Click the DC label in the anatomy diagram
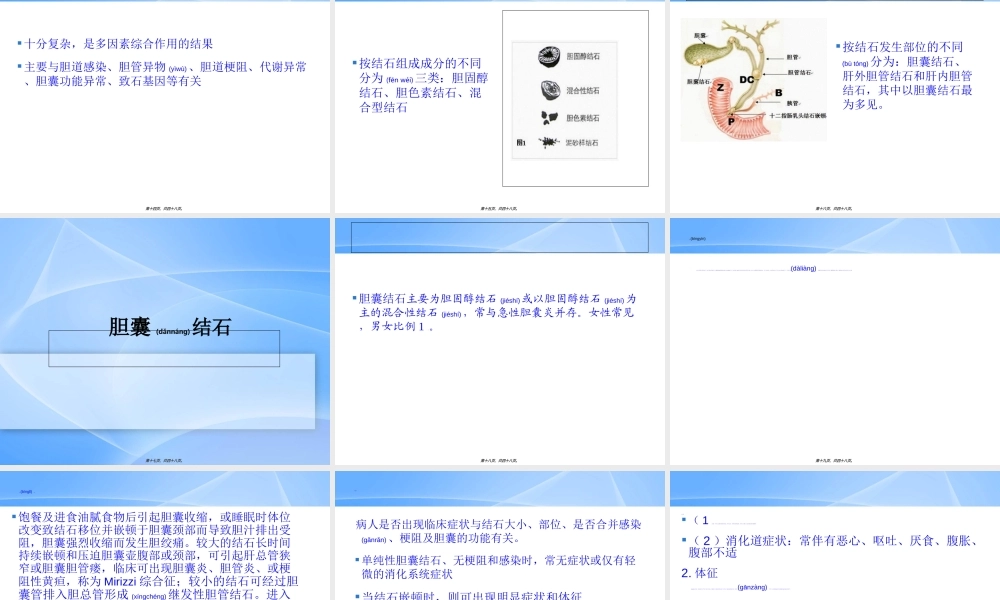 [746, 80]
